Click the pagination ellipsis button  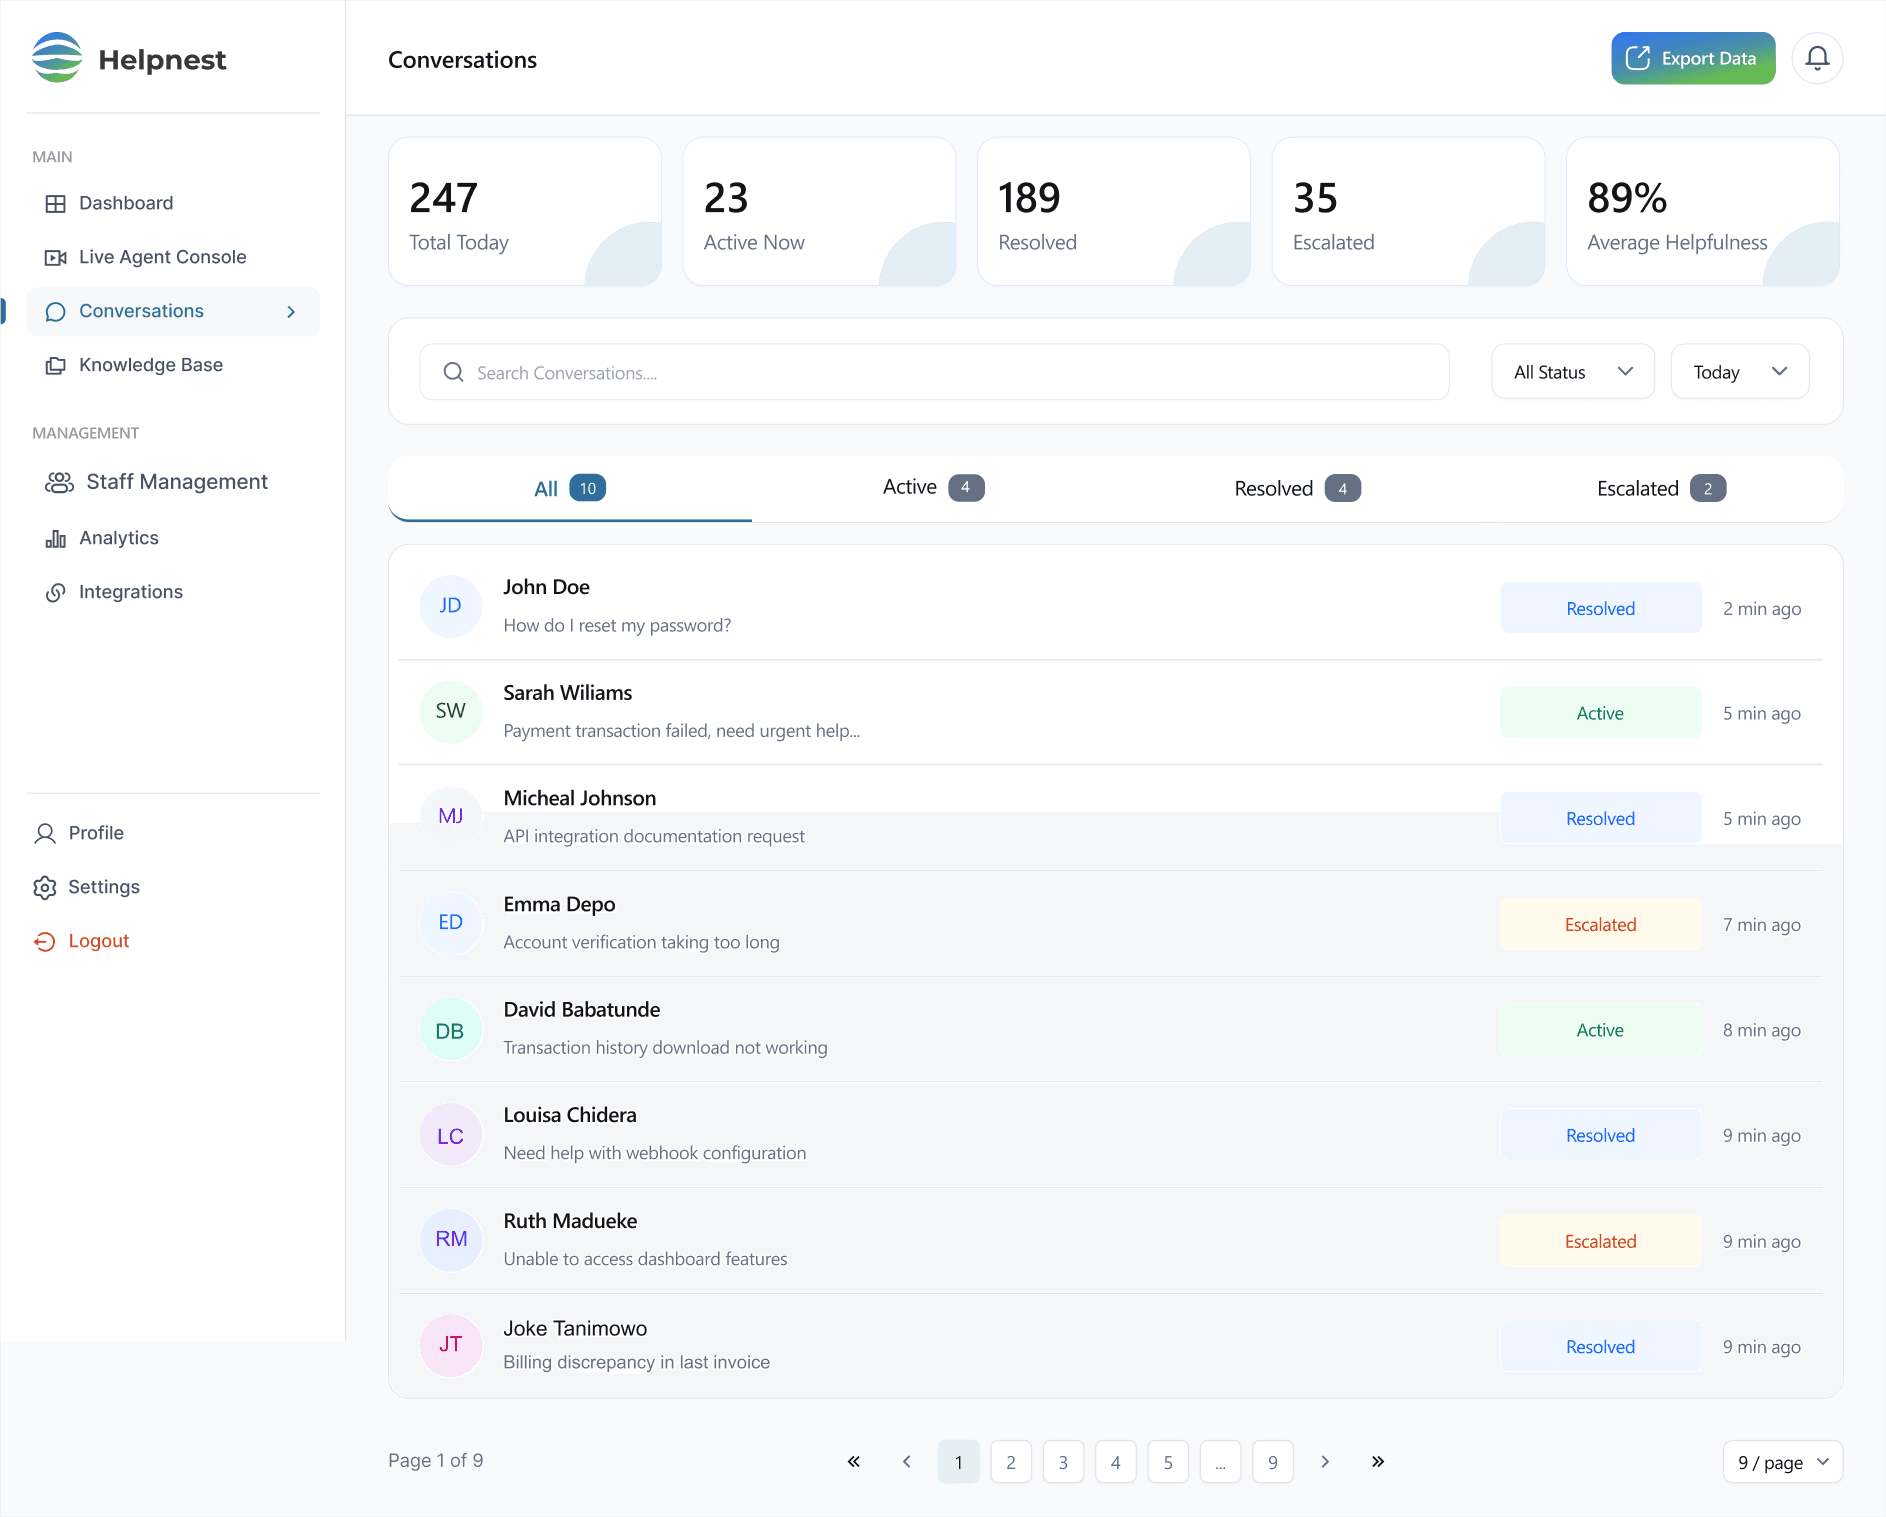click(x=1221, y=1462)
